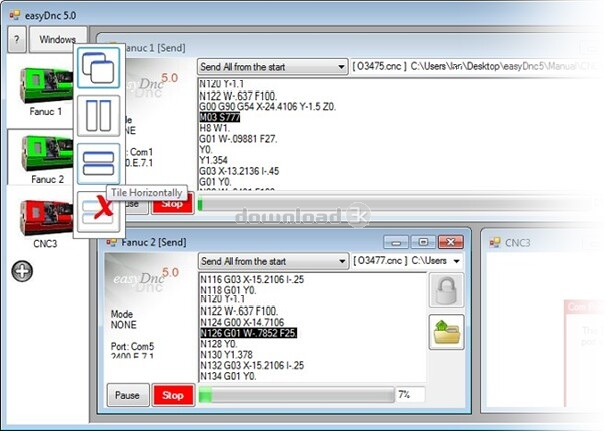The height and width of the screenshot is (431, 607).
Task: Select line G03 X-13.2136 I-.45
Action: pyautogui.click(x=239, y=171)
